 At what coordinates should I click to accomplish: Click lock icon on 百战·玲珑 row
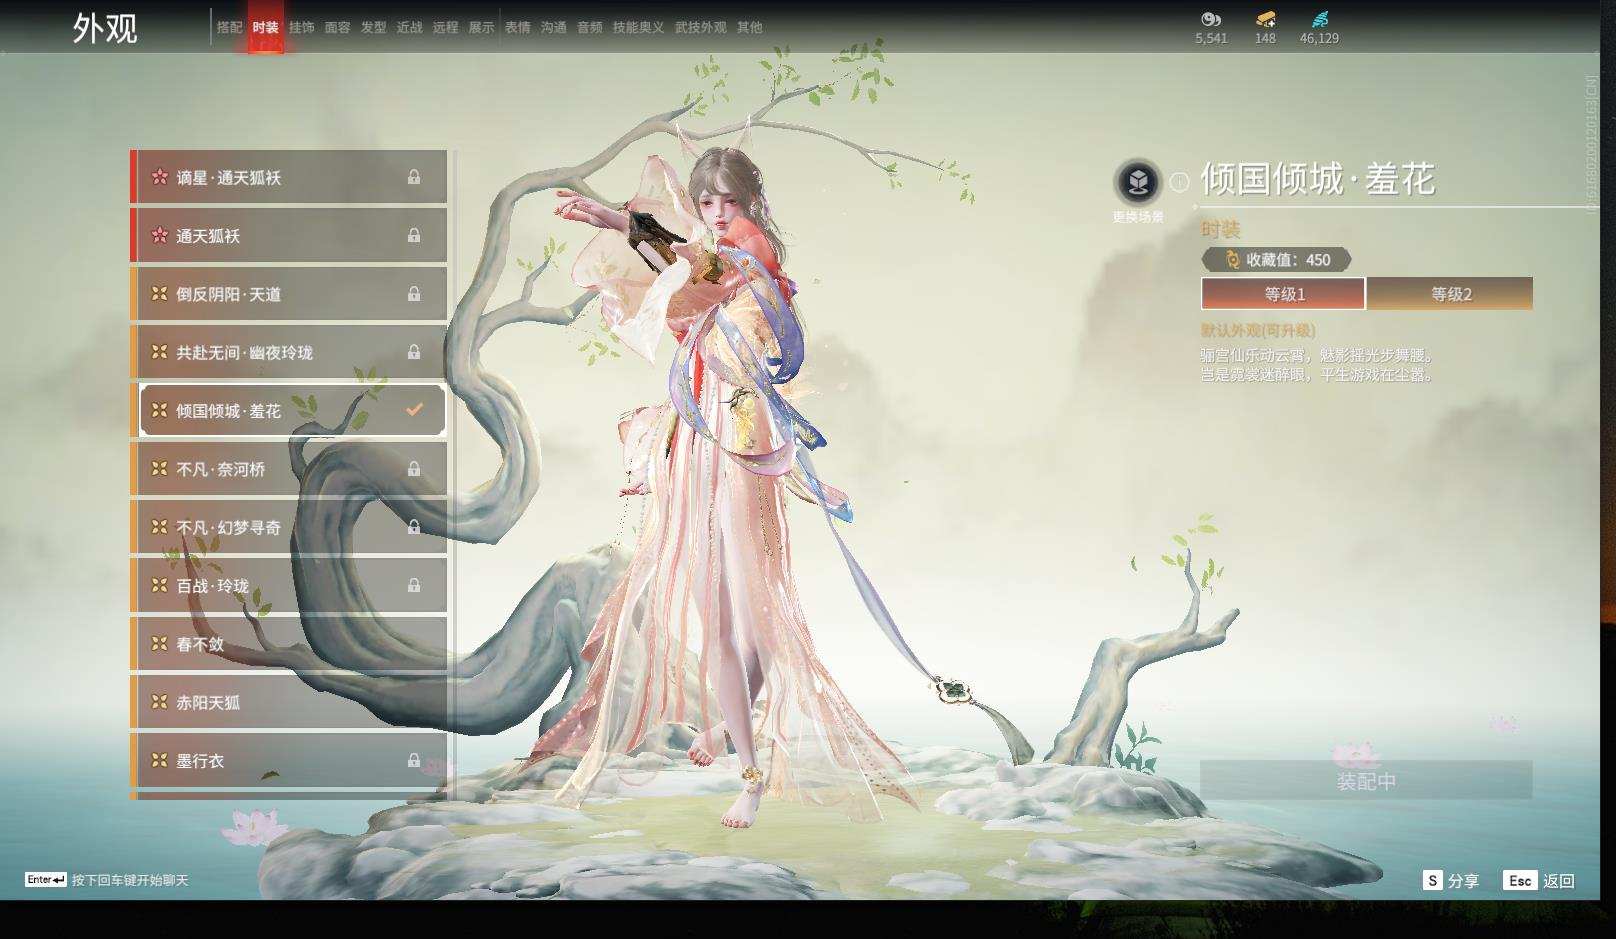click(x=414, y=585)
